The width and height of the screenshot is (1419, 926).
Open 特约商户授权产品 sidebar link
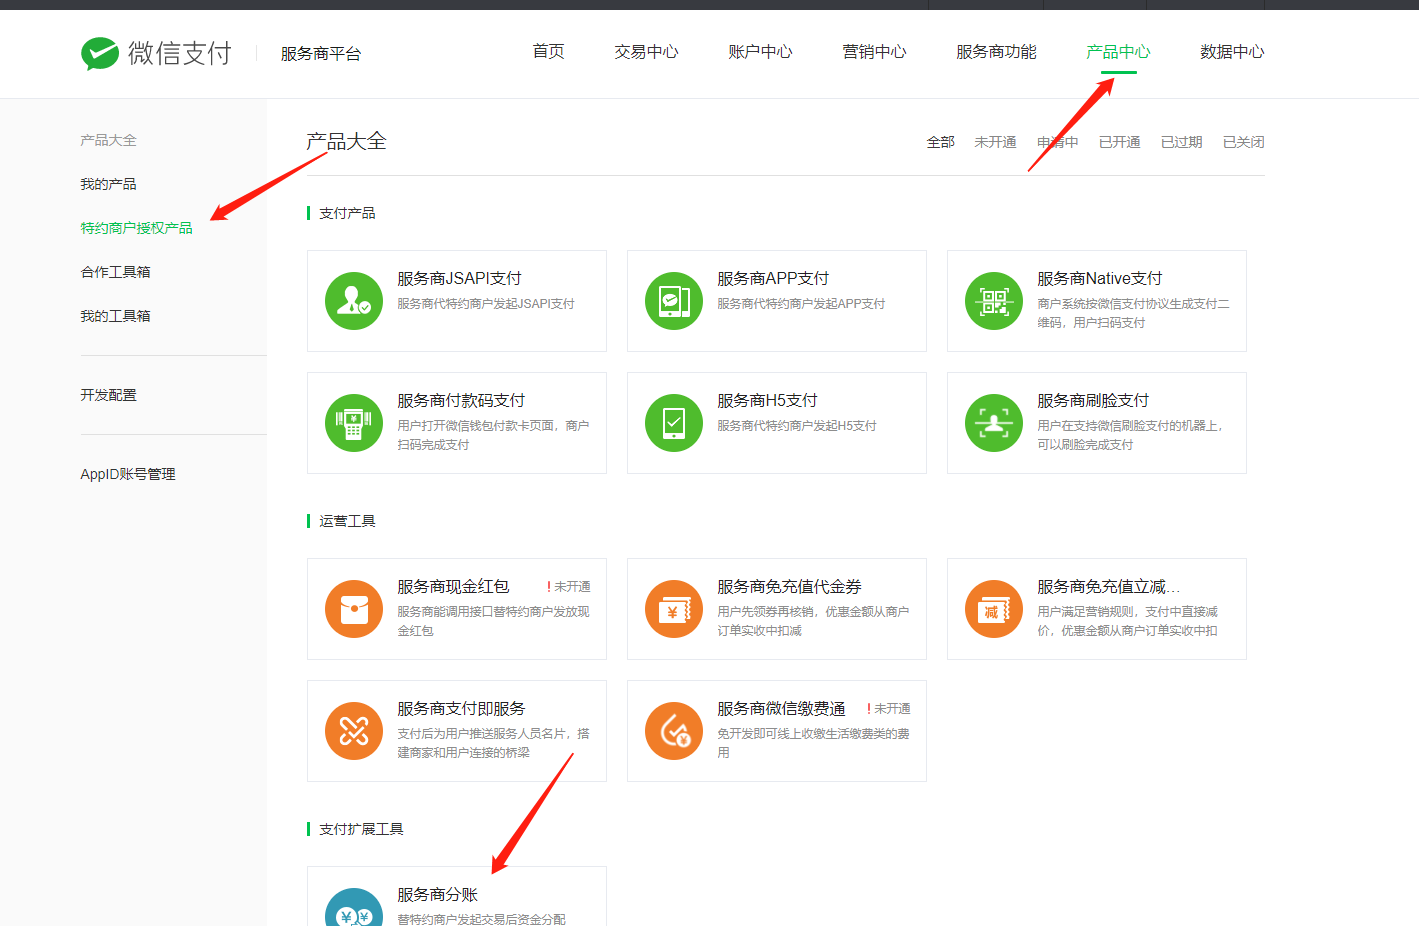pos(137,228)
